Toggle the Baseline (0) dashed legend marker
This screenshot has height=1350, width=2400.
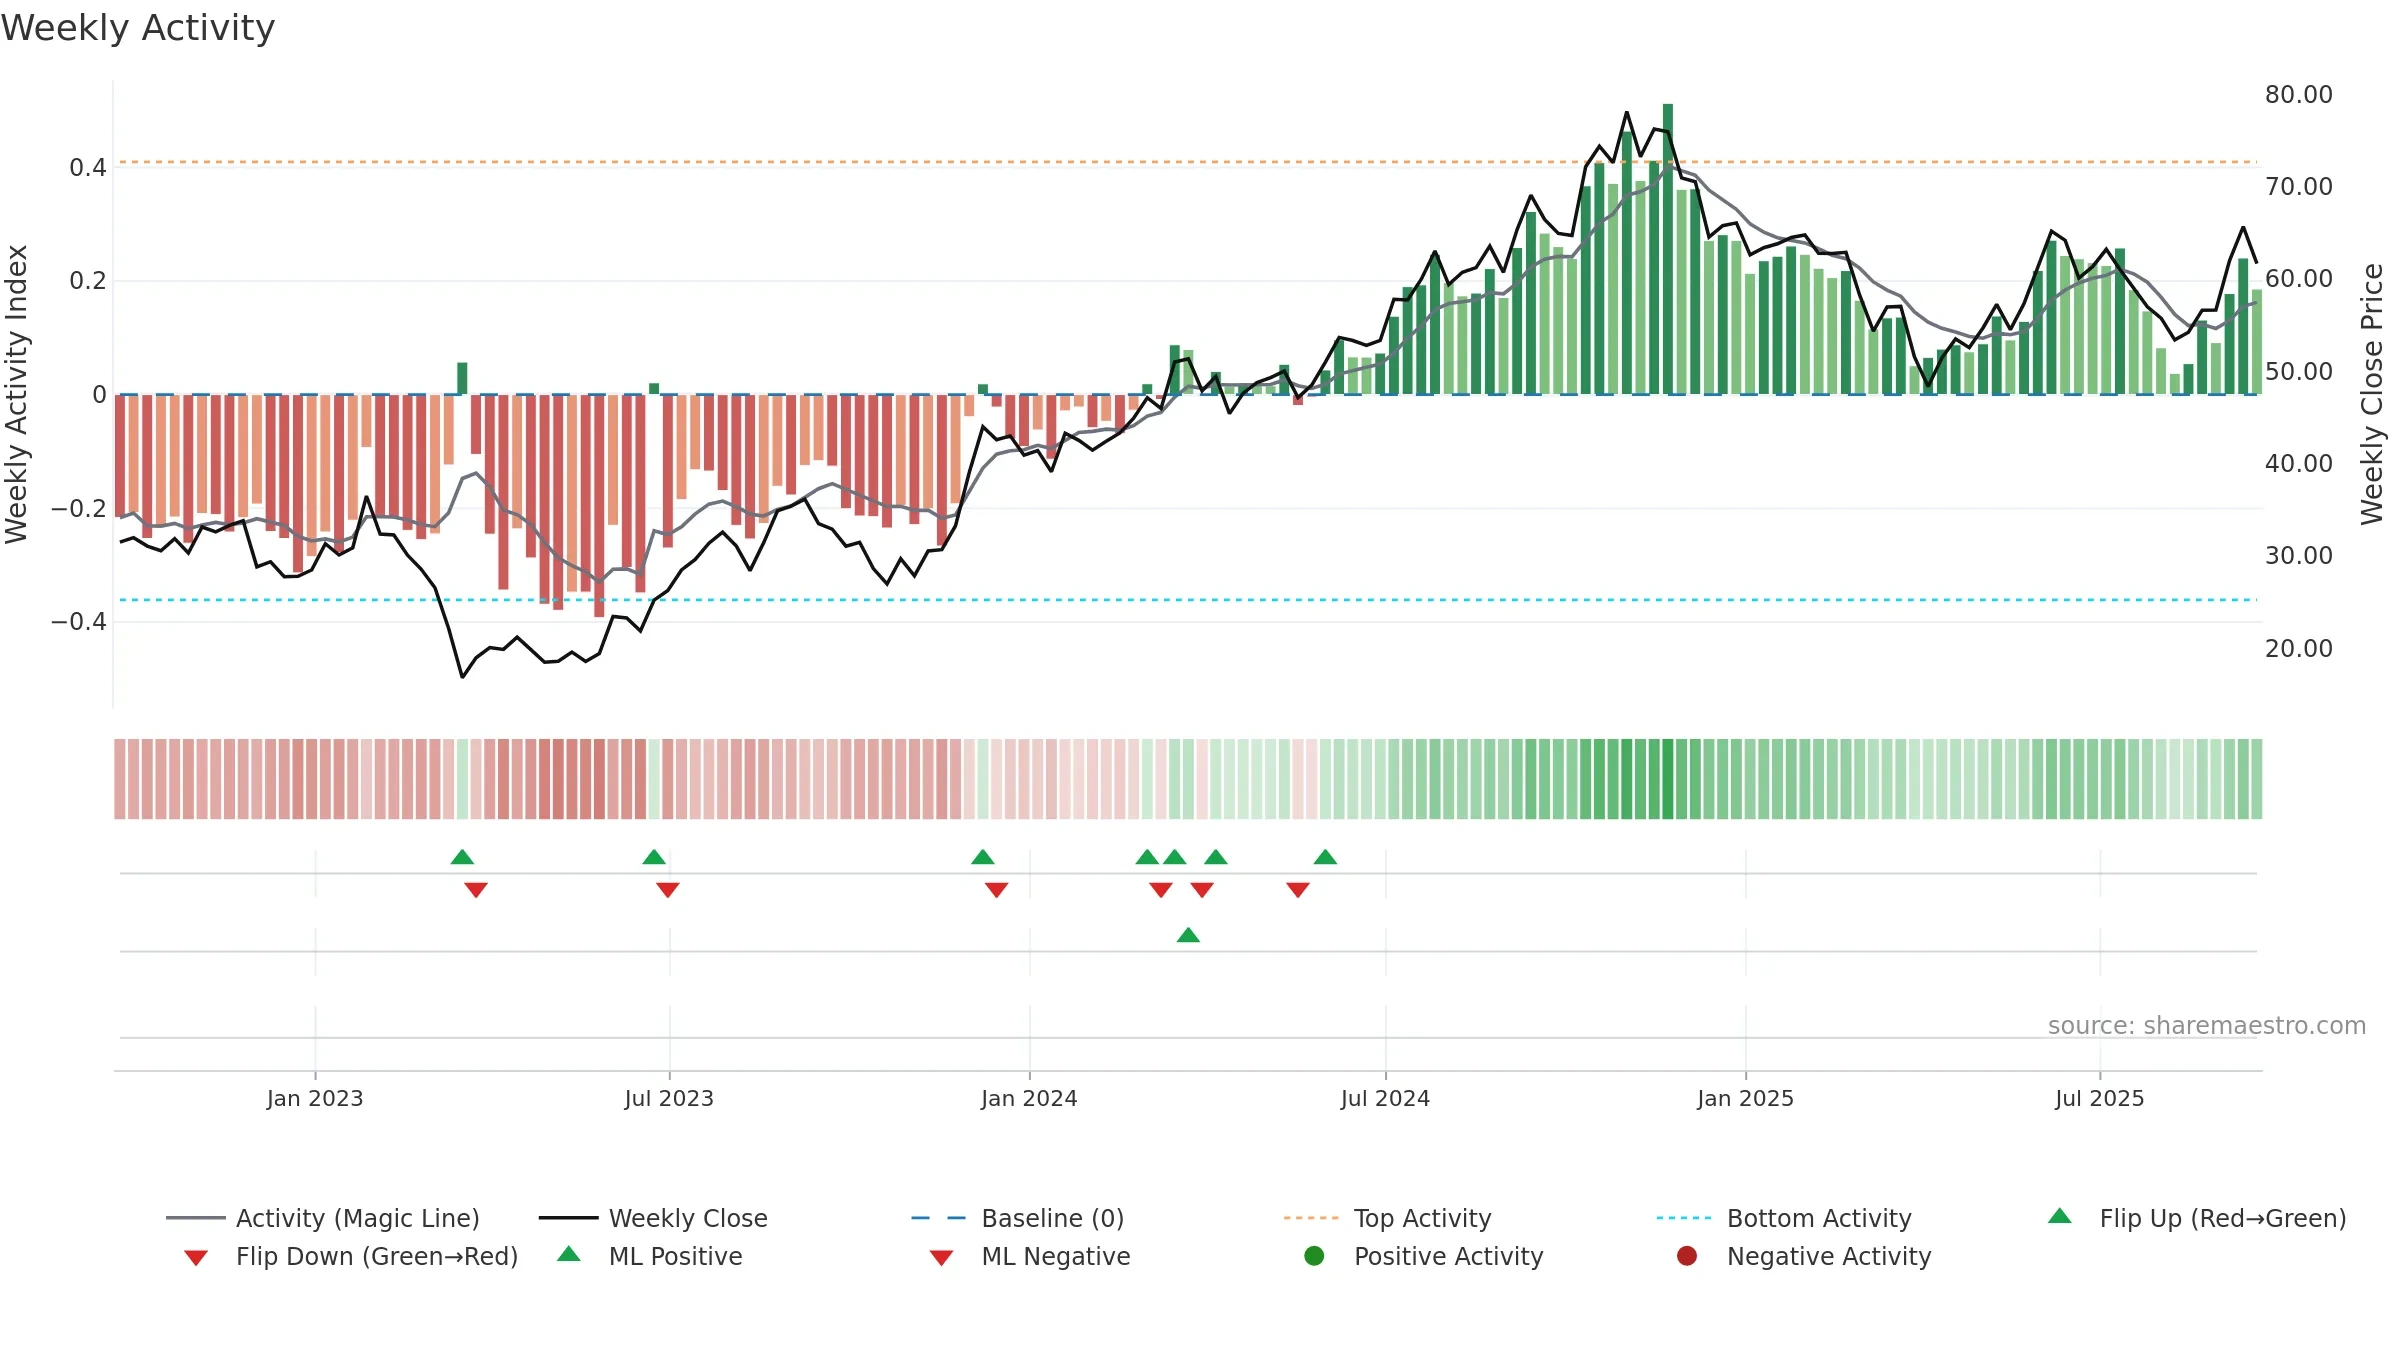tap(939, 1218)
